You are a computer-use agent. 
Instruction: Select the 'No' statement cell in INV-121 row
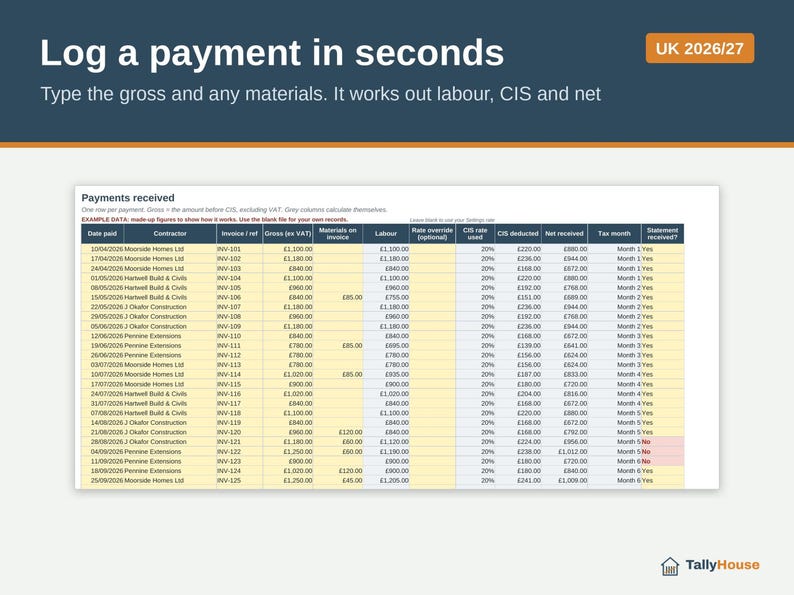pyautogui.click(x=662, y=442)
